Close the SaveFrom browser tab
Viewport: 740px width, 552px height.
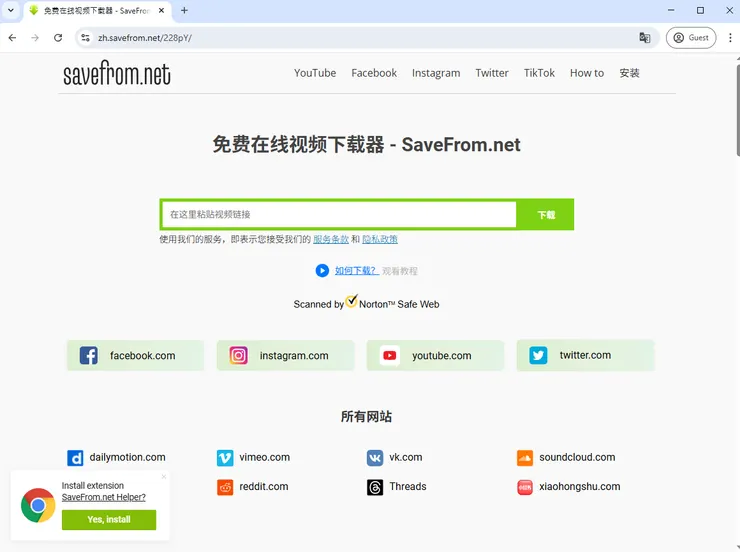click(x=161, y=10)
